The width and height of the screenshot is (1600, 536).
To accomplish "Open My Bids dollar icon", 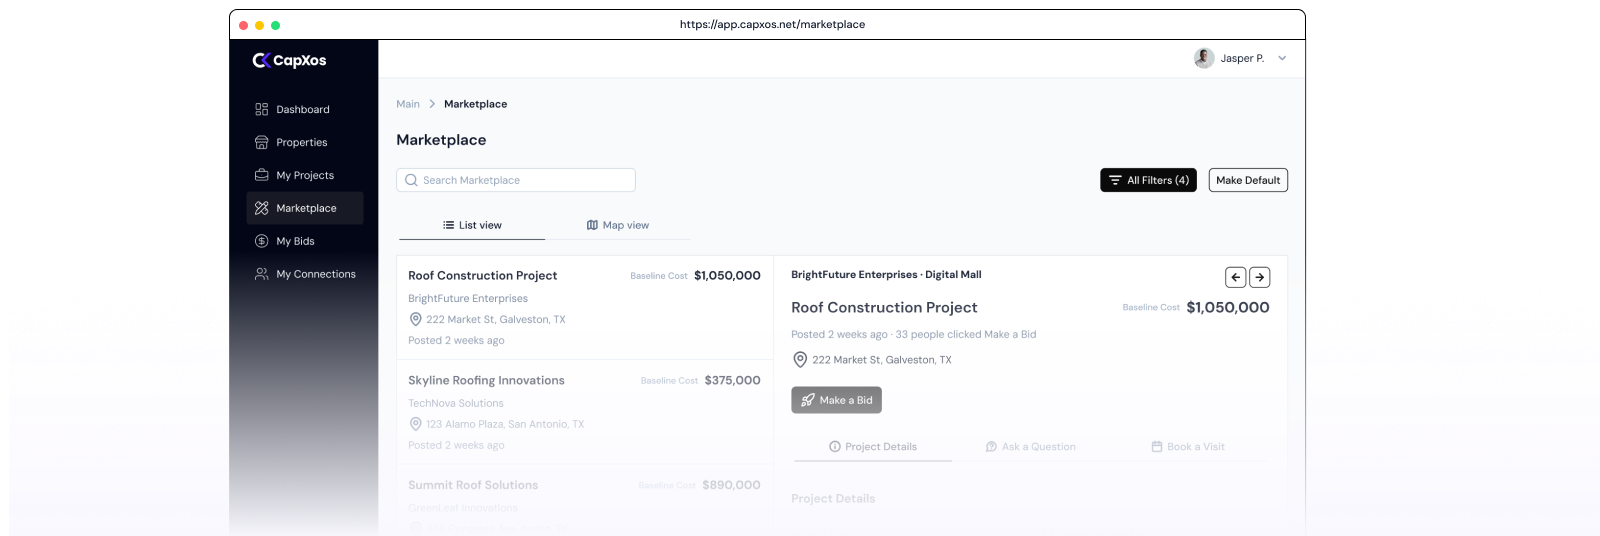I will 262,241.
